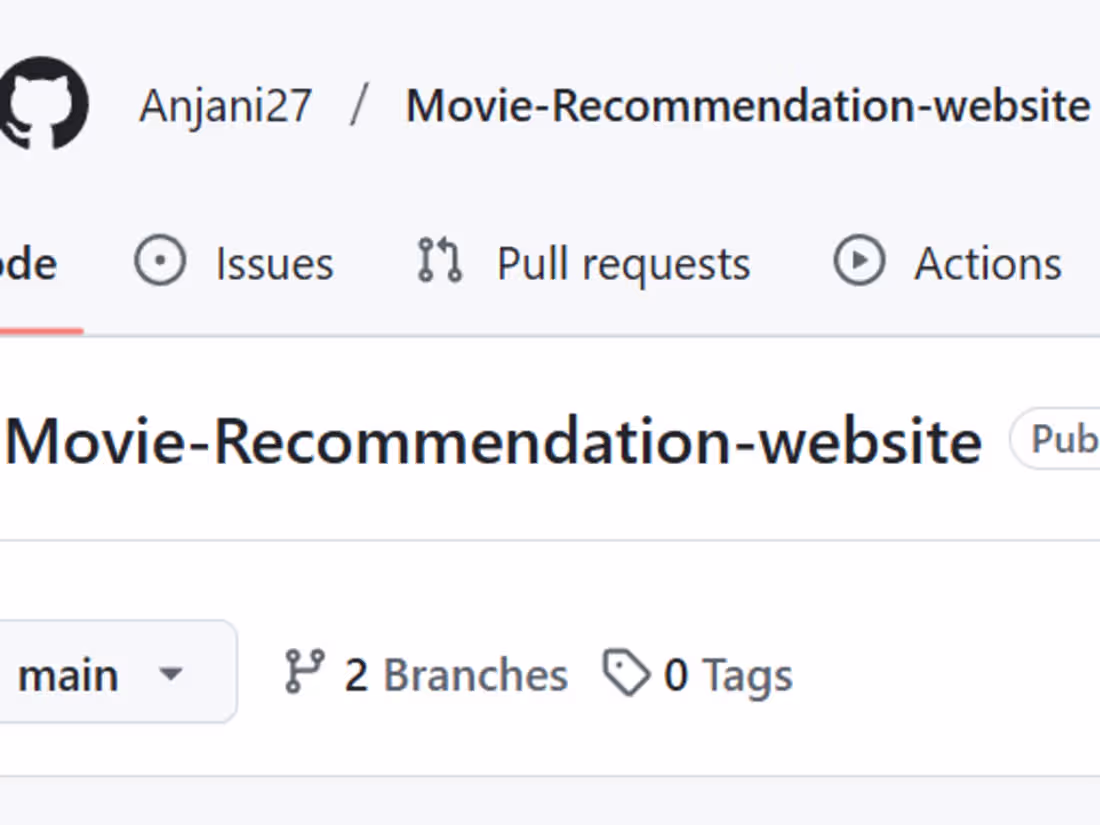The height and width of the screenshot is (825, 1100).
Task: Open the Anjani27 profile link
Action: tap(225, 104)
